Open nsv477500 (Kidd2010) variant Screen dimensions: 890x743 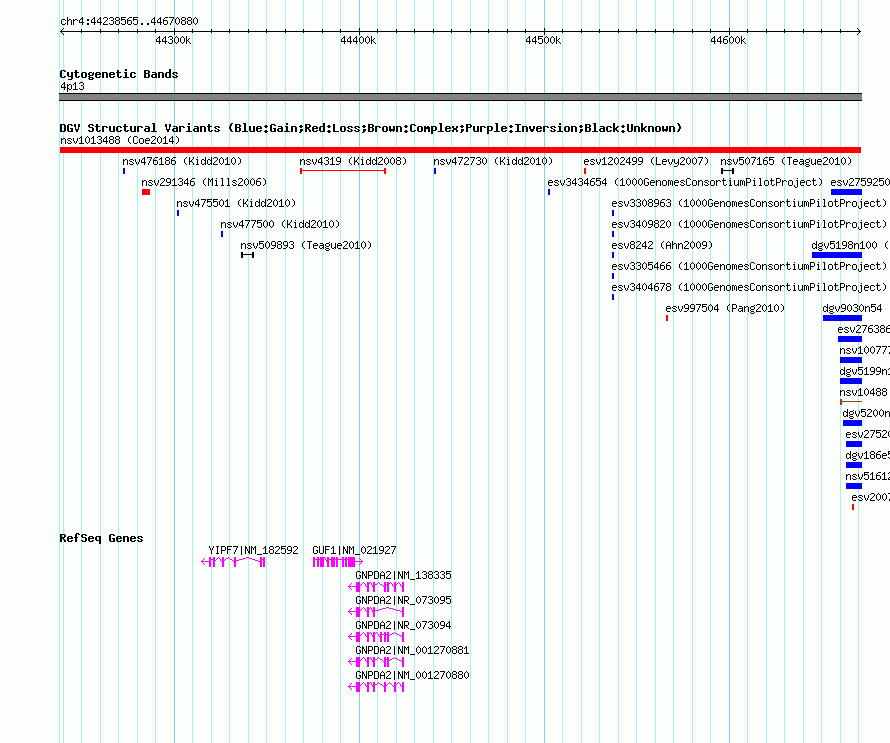coord(280,224)
